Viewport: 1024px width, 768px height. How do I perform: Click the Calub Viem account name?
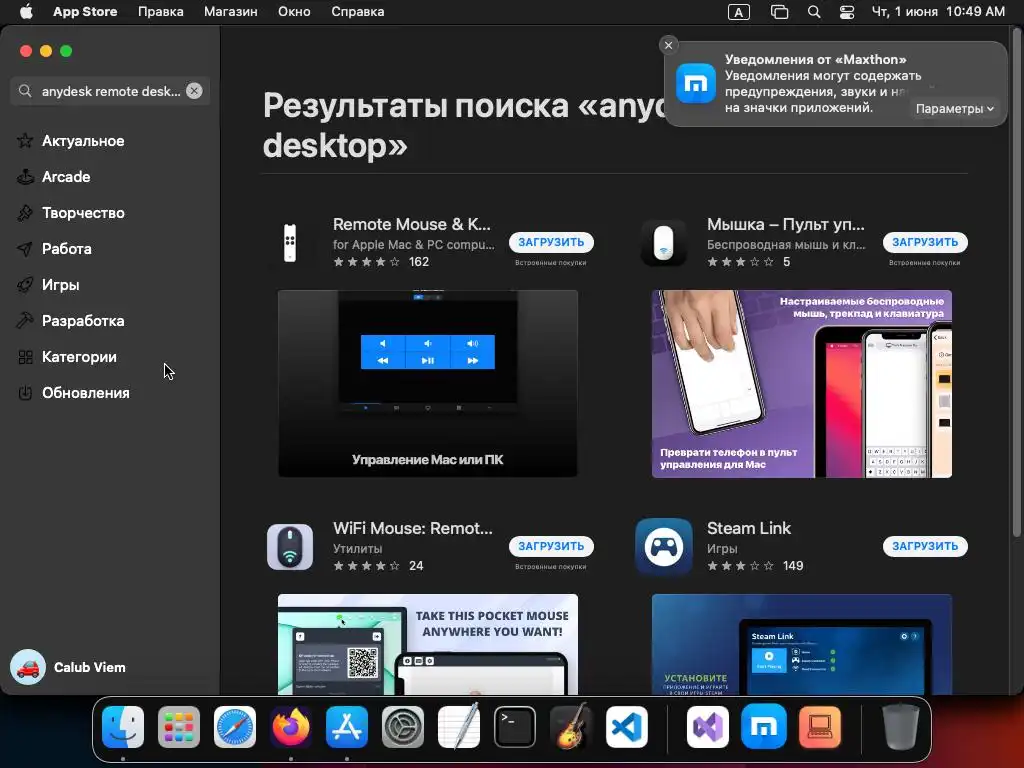click(x=89, y=667)
